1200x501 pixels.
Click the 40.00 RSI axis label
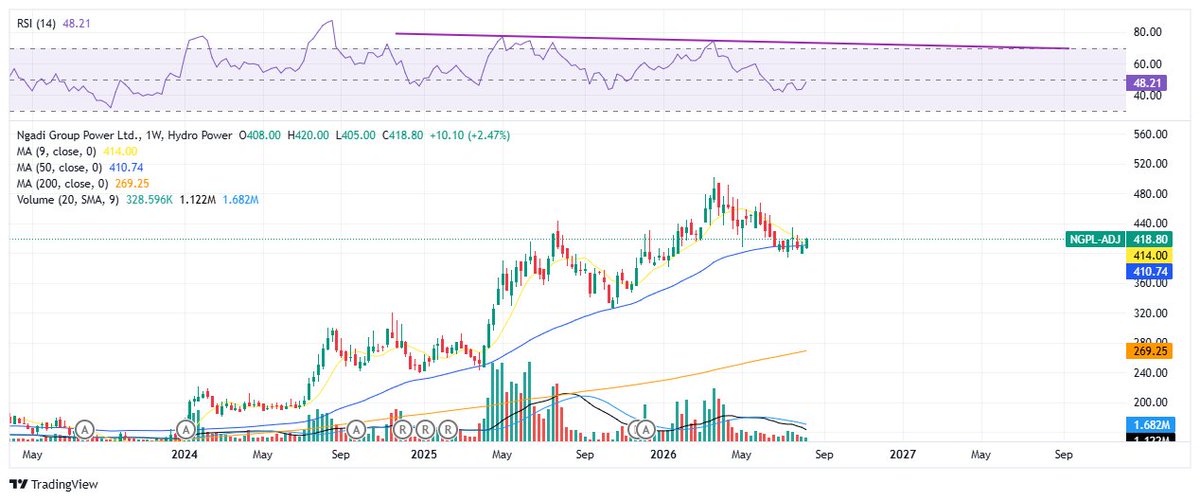[1148, 96]
